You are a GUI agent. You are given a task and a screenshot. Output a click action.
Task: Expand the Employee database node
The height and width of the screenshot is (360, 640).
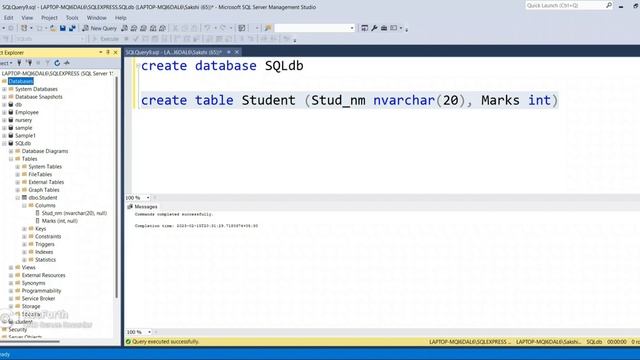click(x=4, y=112)
